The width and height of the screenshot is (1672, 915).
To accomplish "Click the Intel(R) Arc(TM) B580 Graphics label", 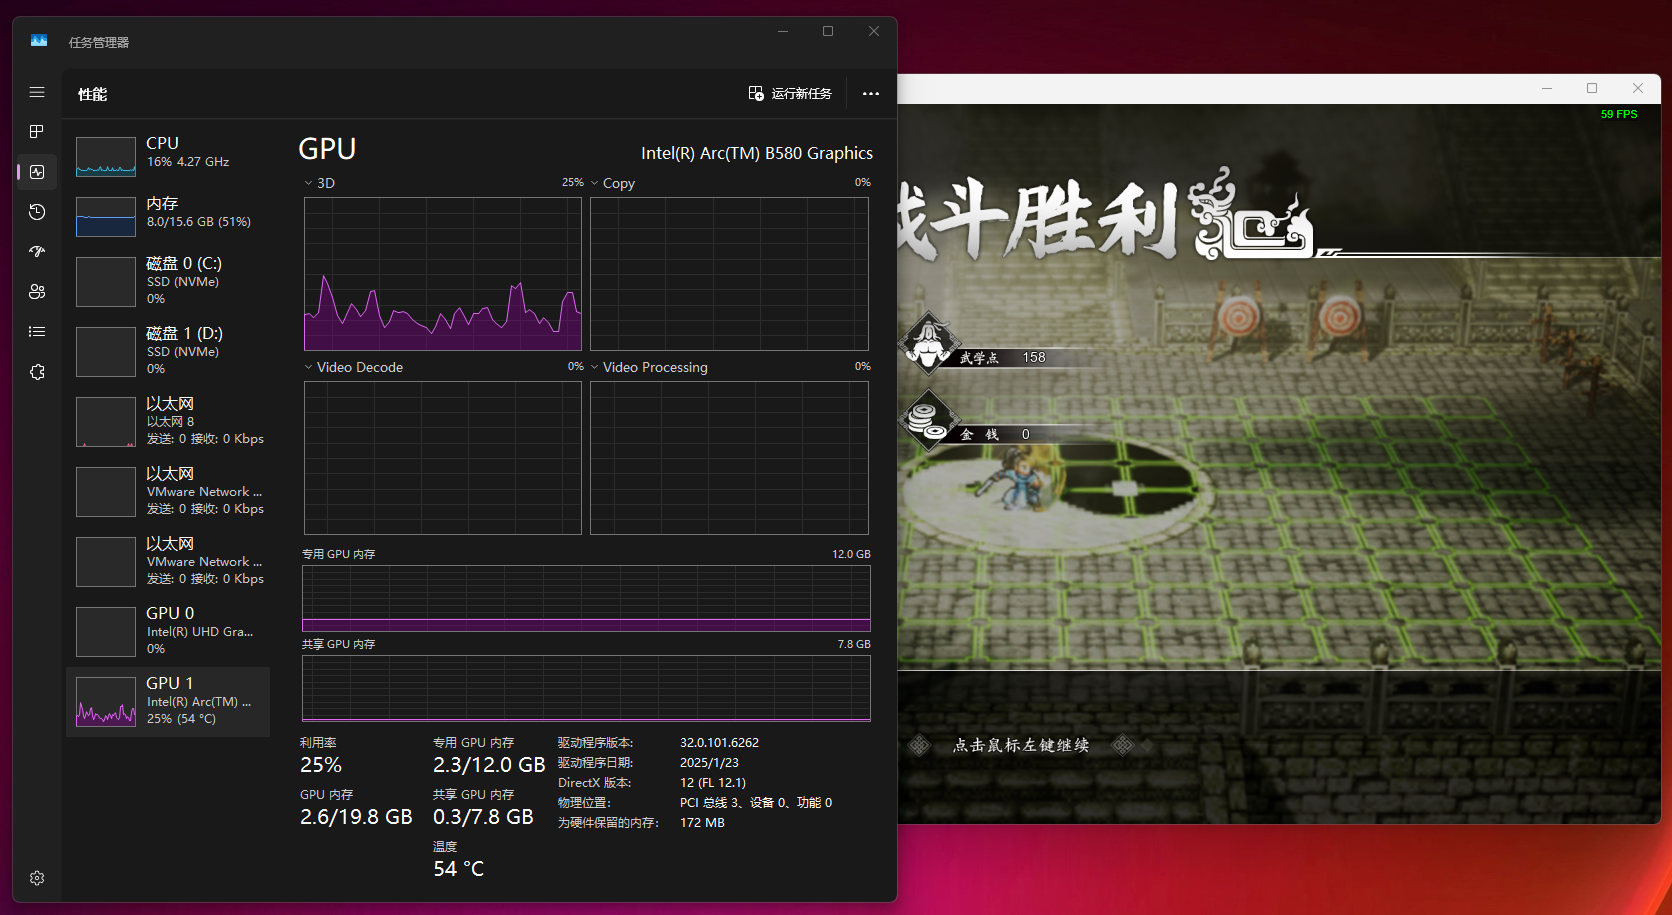I will 757,153.
